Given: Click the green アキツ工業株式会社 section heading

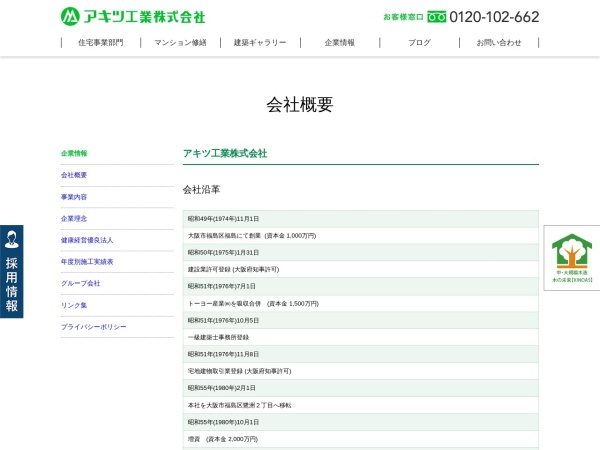Looking at the screenshot, I should pyautogui.click(x=225, y=153).
